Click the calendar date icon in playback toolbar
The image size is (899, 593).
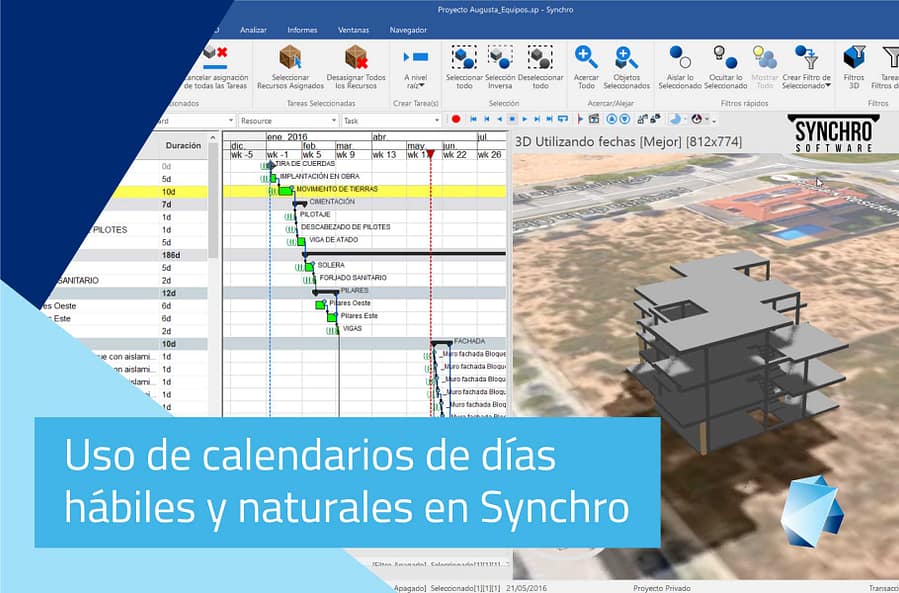(594, 119)
